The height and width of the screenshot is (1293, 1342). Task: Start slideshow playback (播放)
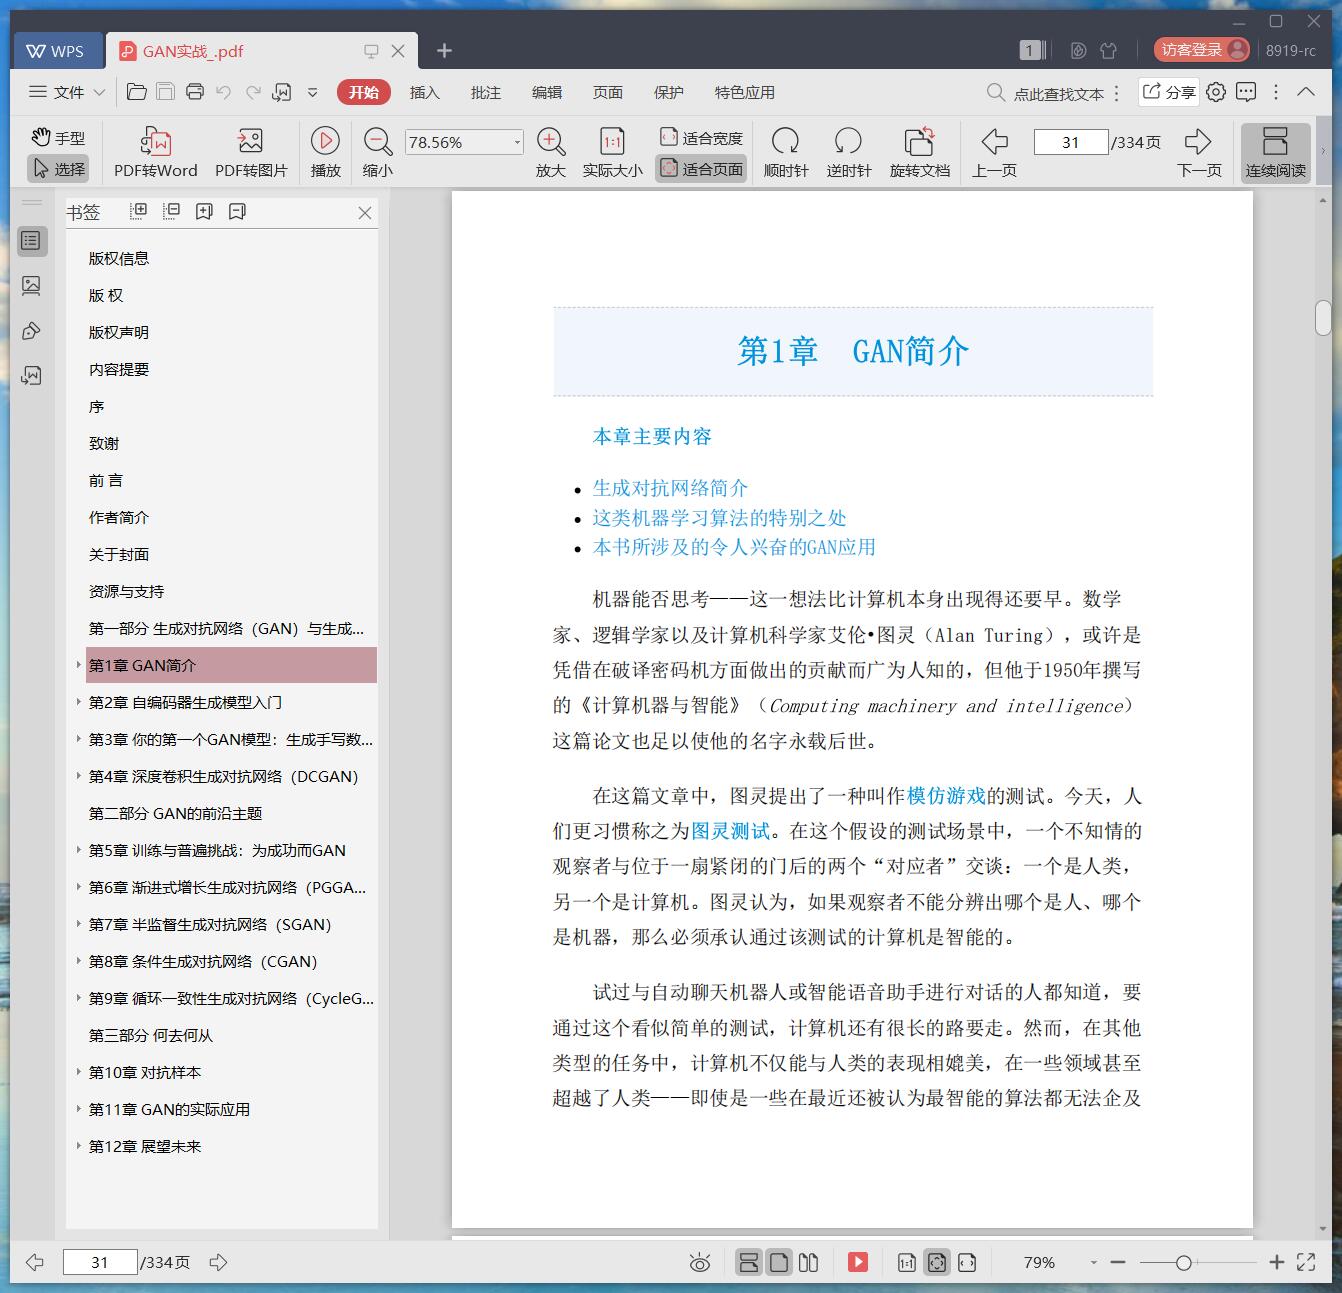[325, 153]
